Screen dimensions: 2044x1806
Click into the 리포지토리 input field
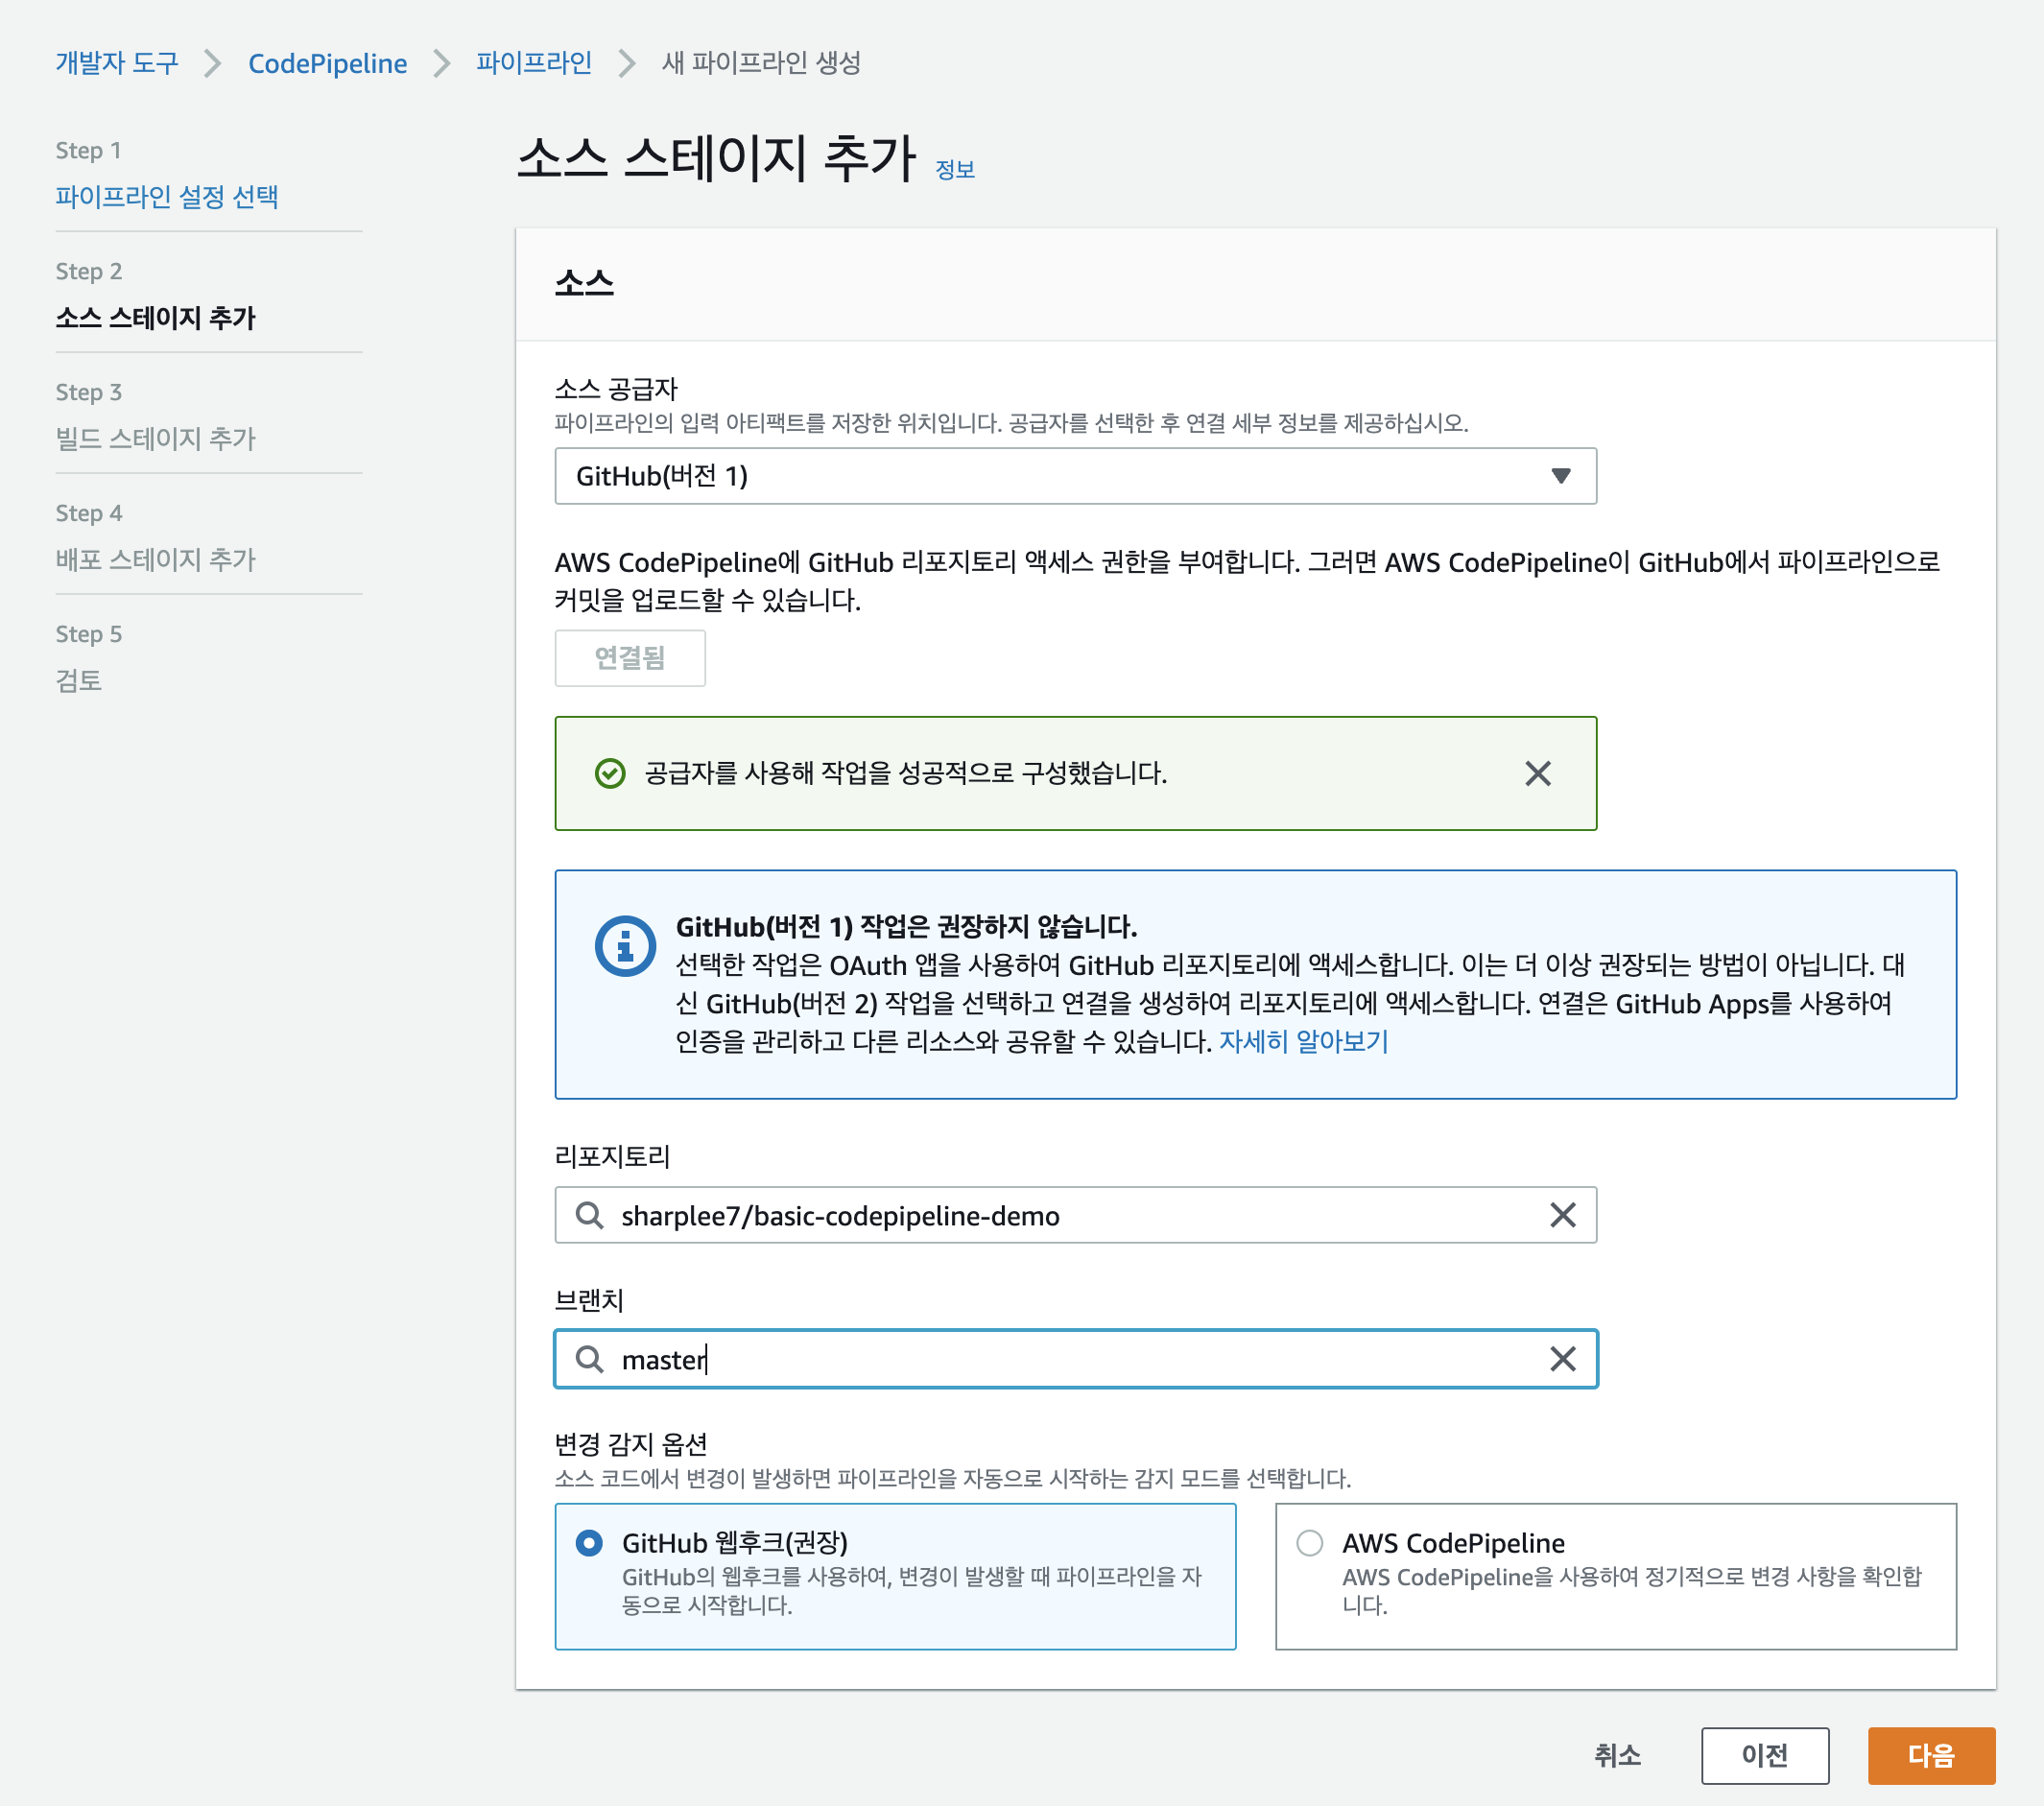[x=1076, y=1215]
